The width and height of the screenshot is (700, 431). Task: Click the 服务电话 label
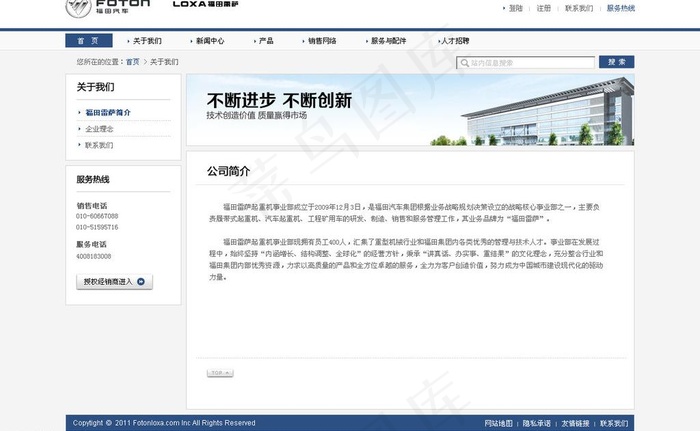[91, 244]
